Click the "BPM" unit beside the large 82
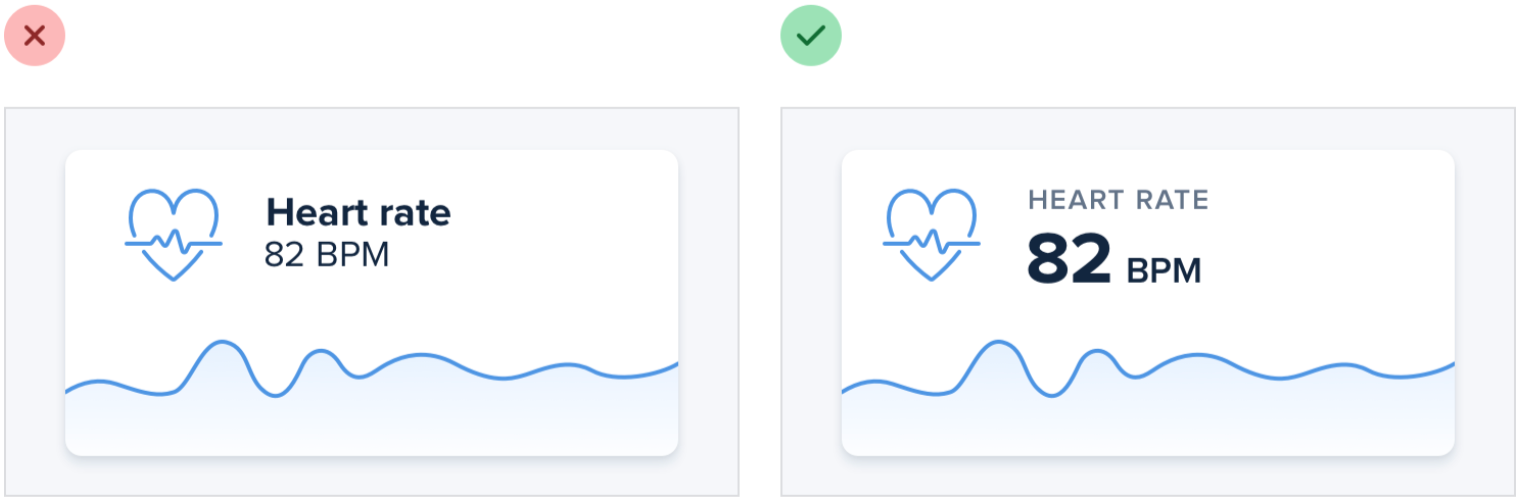 pos(1164,270)
